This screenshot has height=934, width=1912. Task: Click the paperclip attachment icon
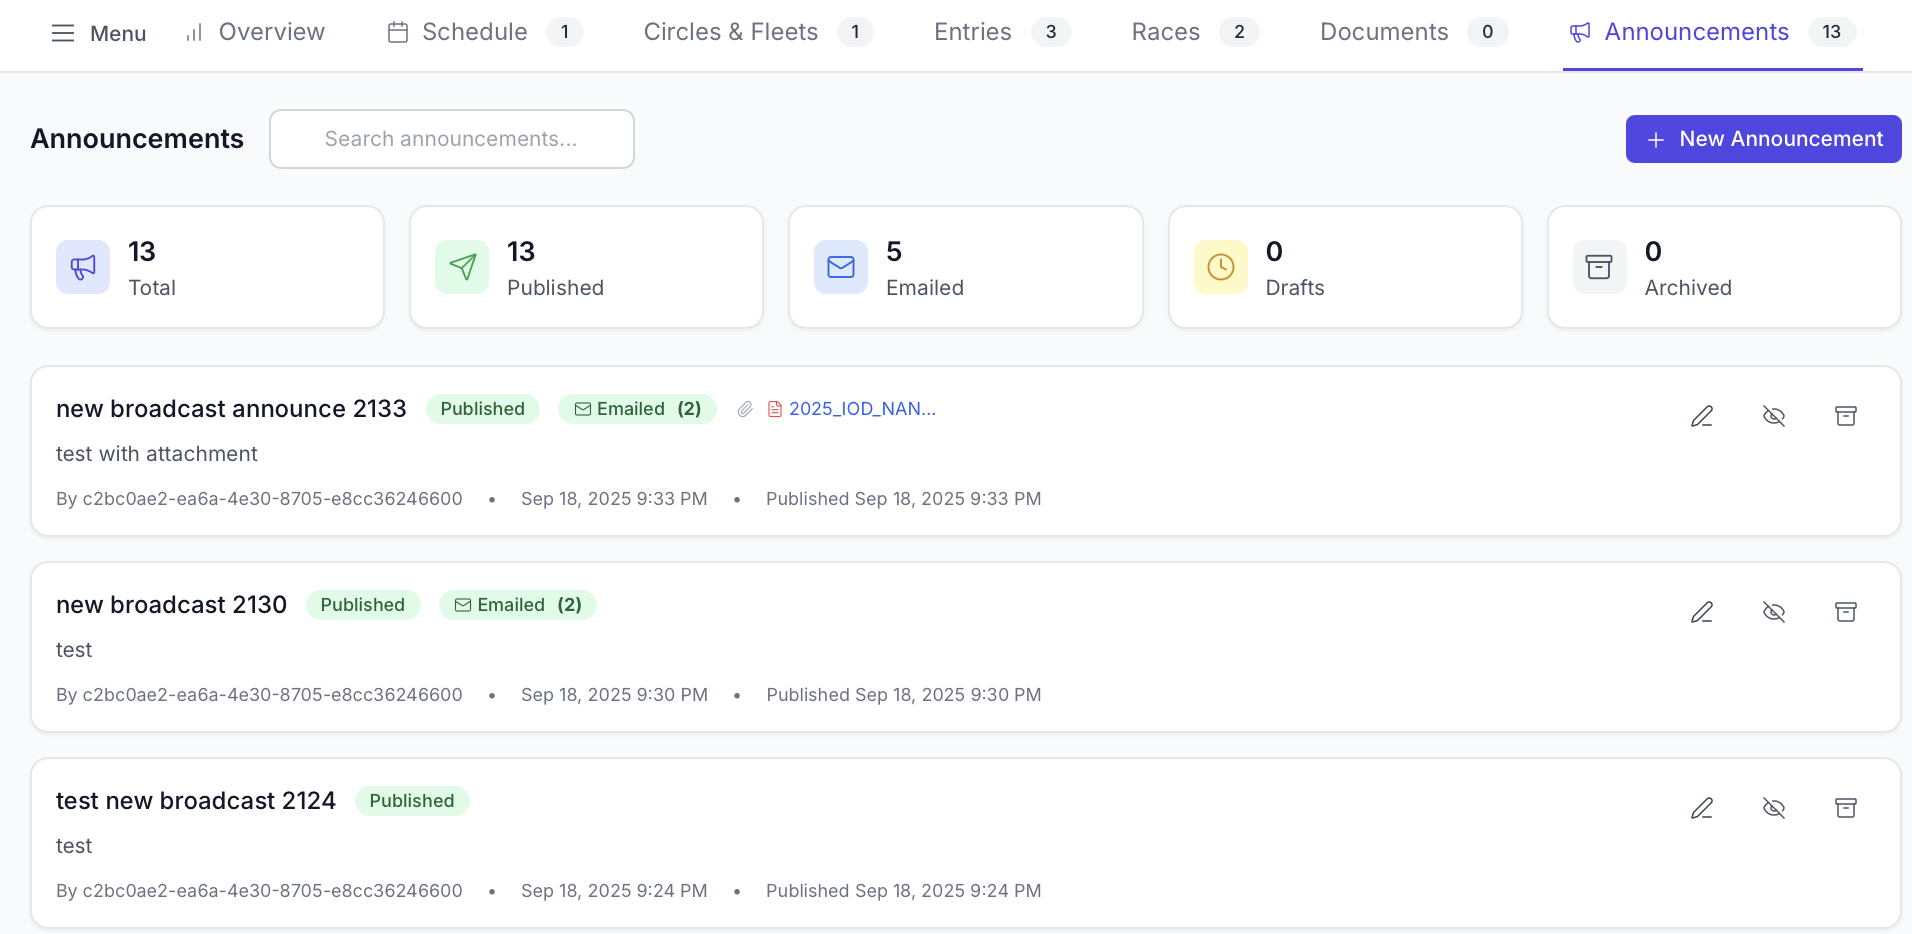click(745, 409)
